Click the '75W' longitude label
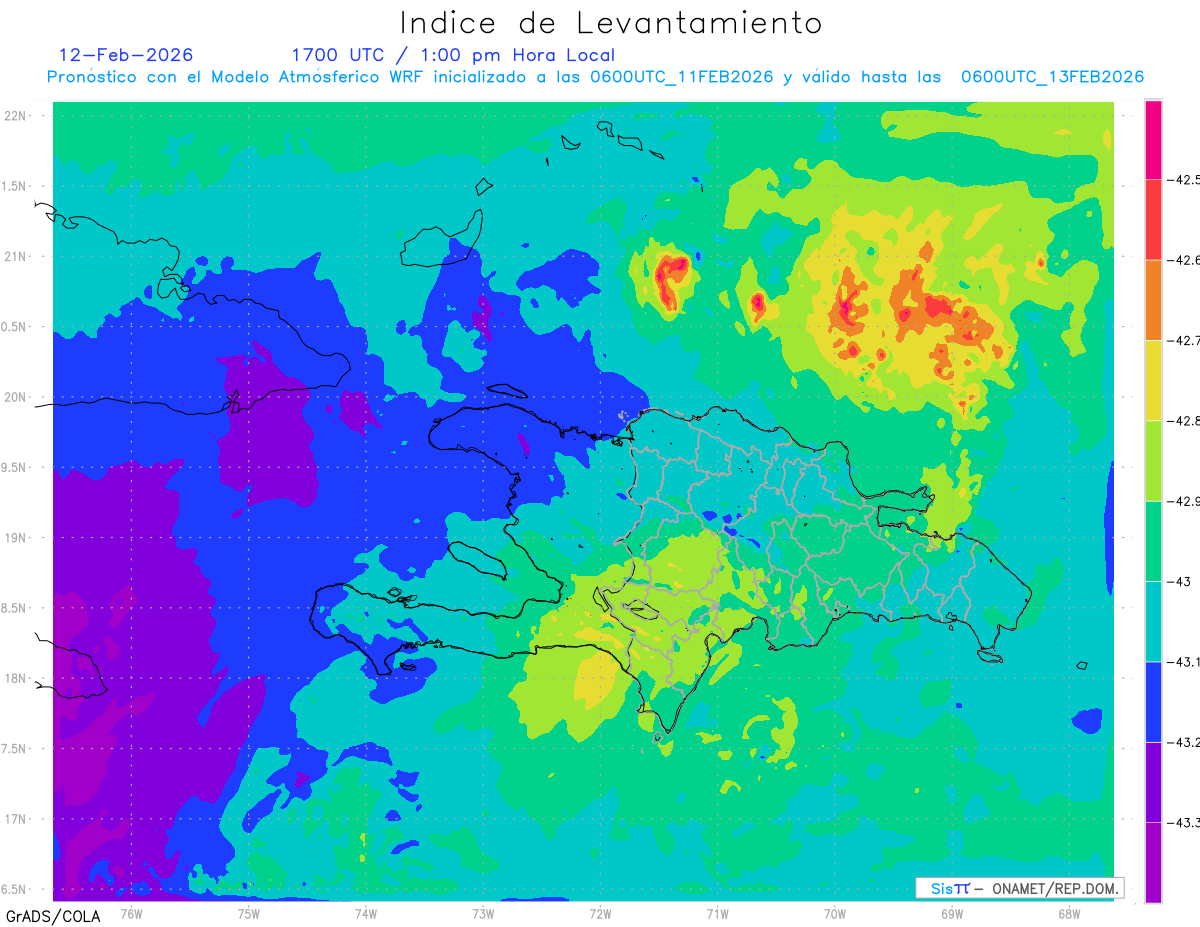Image resolution: width=1200 pixels, height=927 pixels. click(248, 913)
